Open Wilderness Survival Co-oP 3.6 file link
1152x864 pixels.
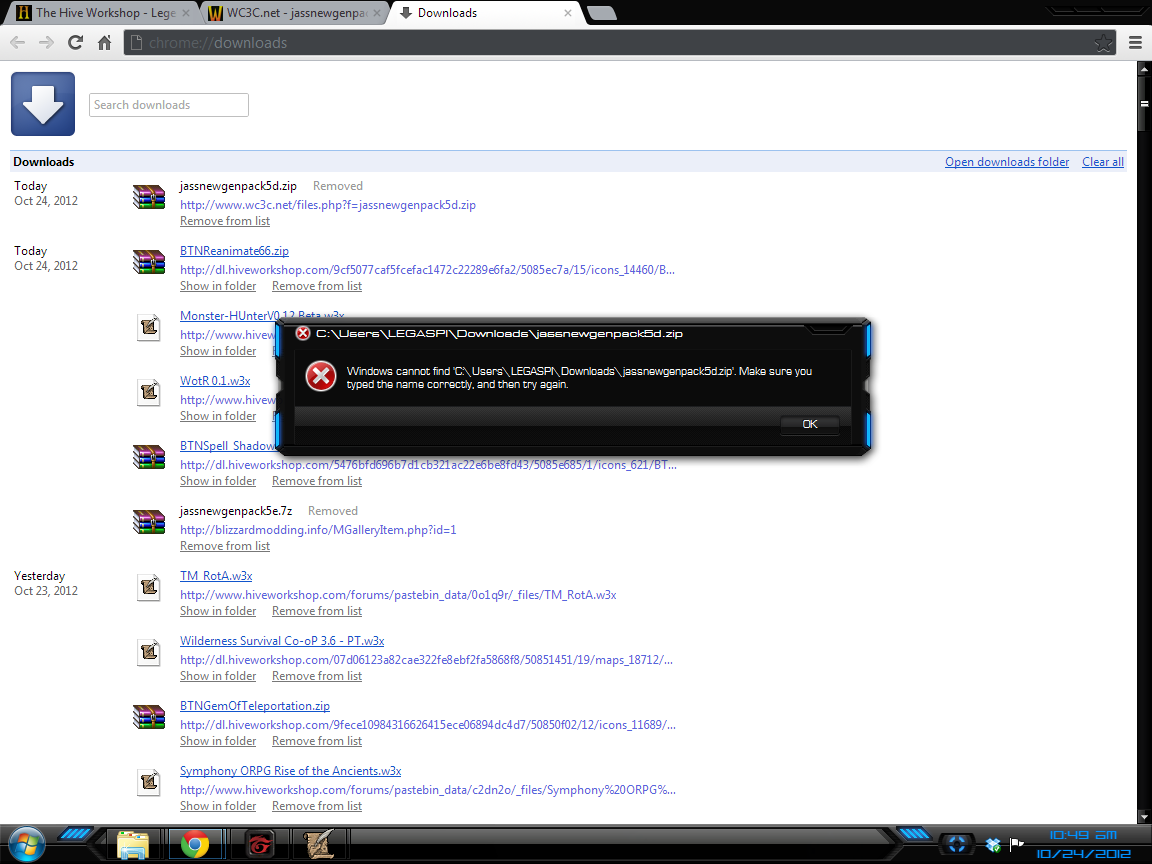tap(282, 641)
